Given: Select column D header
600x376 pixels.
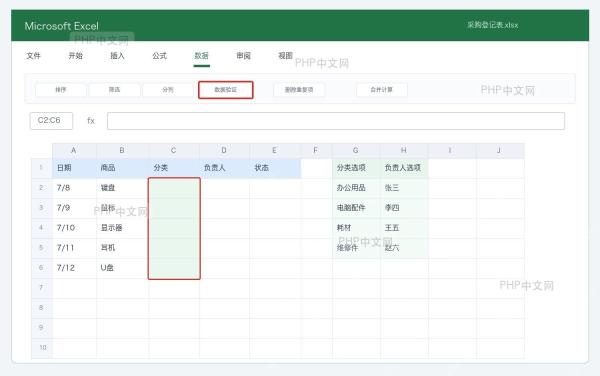Looking at the screenshot, I should coord(224,151).
